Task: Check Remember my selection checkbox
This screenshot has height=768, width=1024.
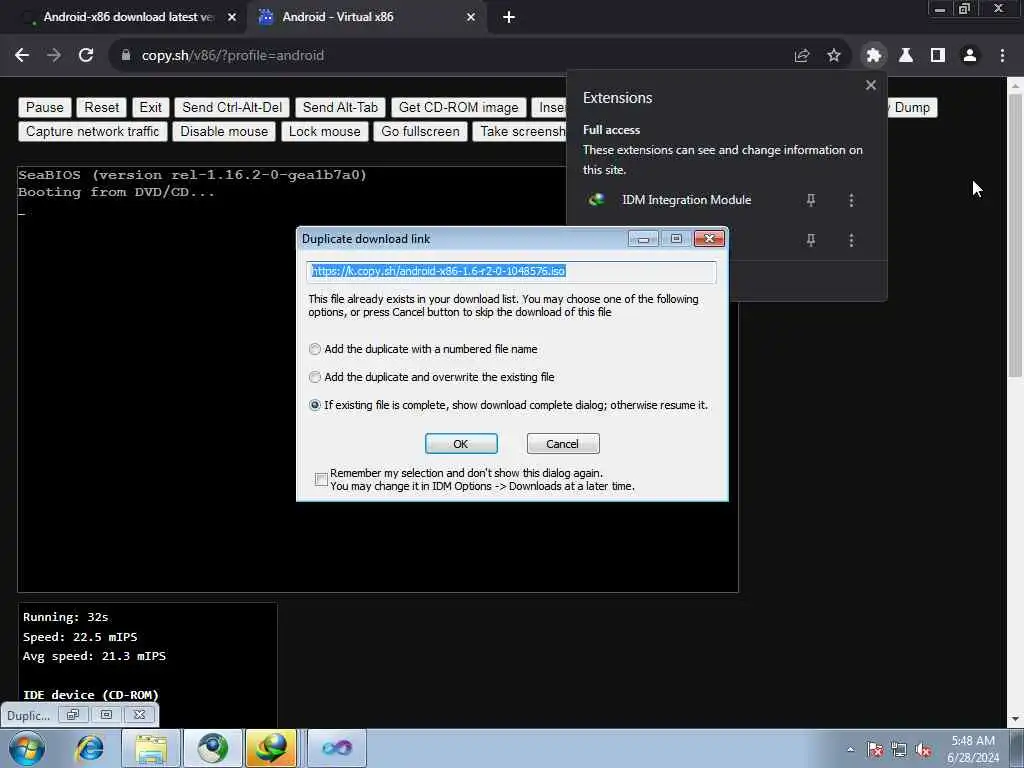Action: coord(321,479)
